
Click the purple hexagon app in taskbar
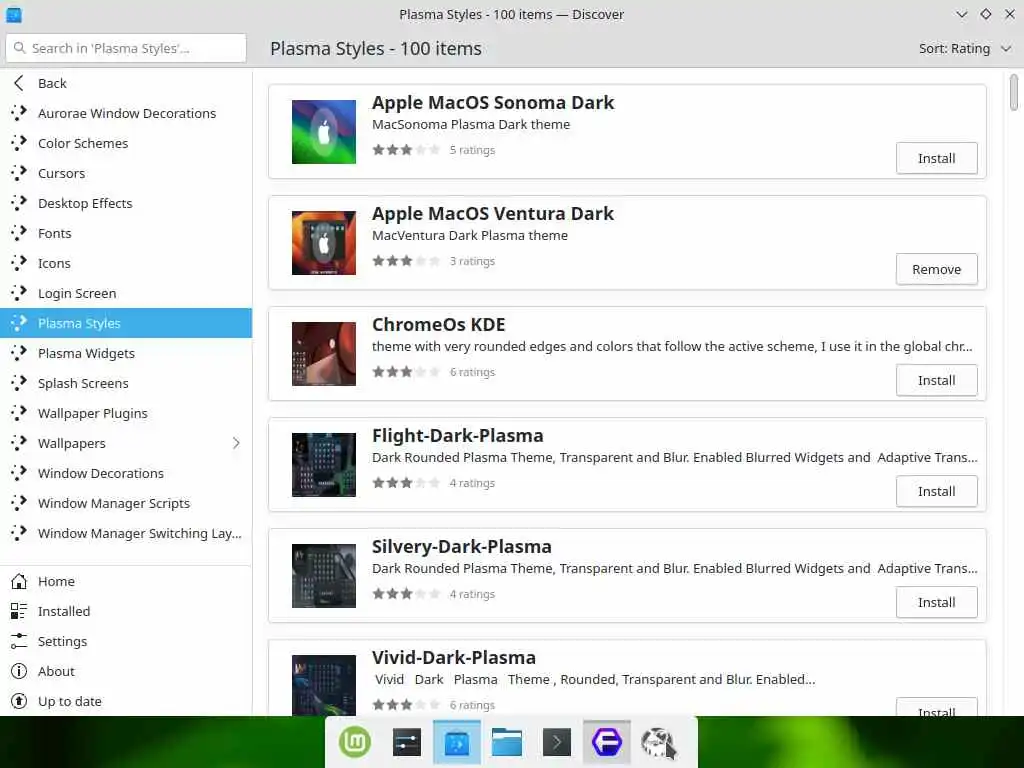click(x=607, y=743)
